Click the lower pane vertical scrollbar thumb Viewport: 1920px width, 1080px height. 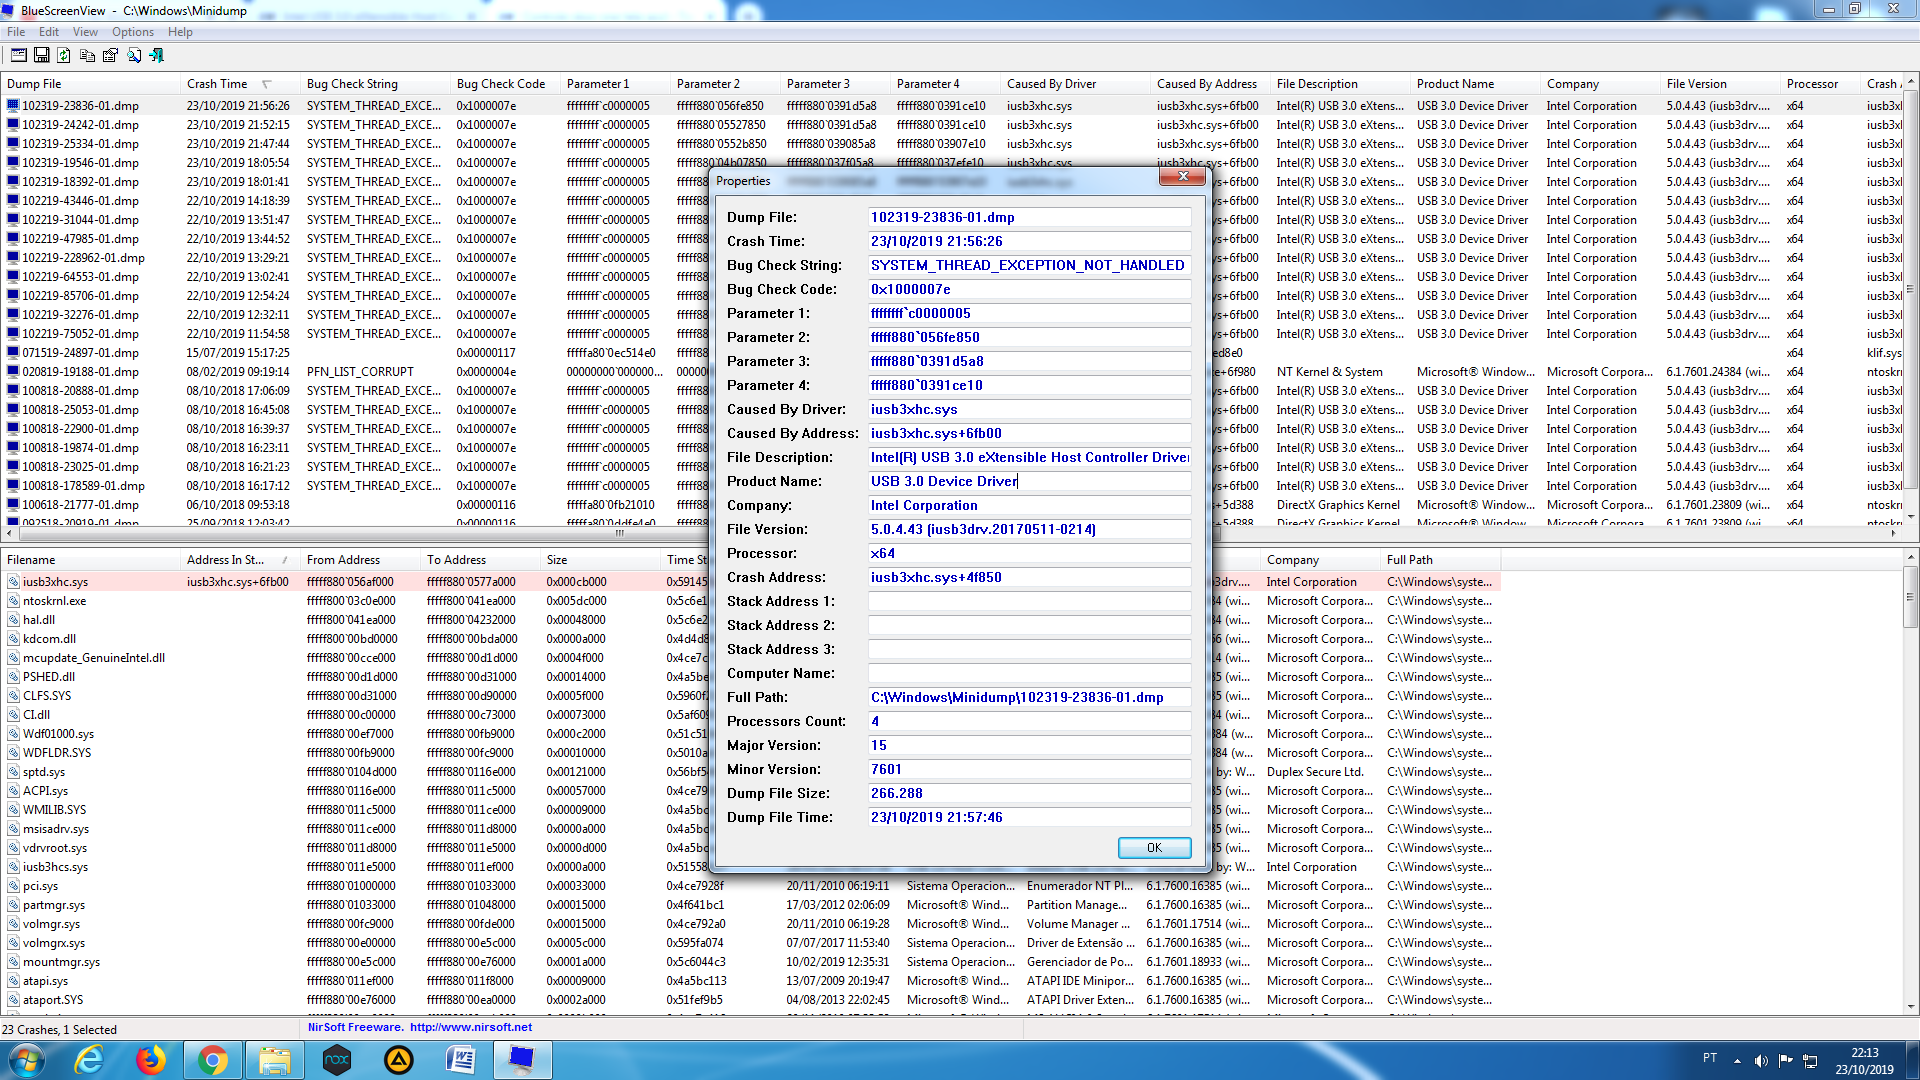(x=1910, y=597)
